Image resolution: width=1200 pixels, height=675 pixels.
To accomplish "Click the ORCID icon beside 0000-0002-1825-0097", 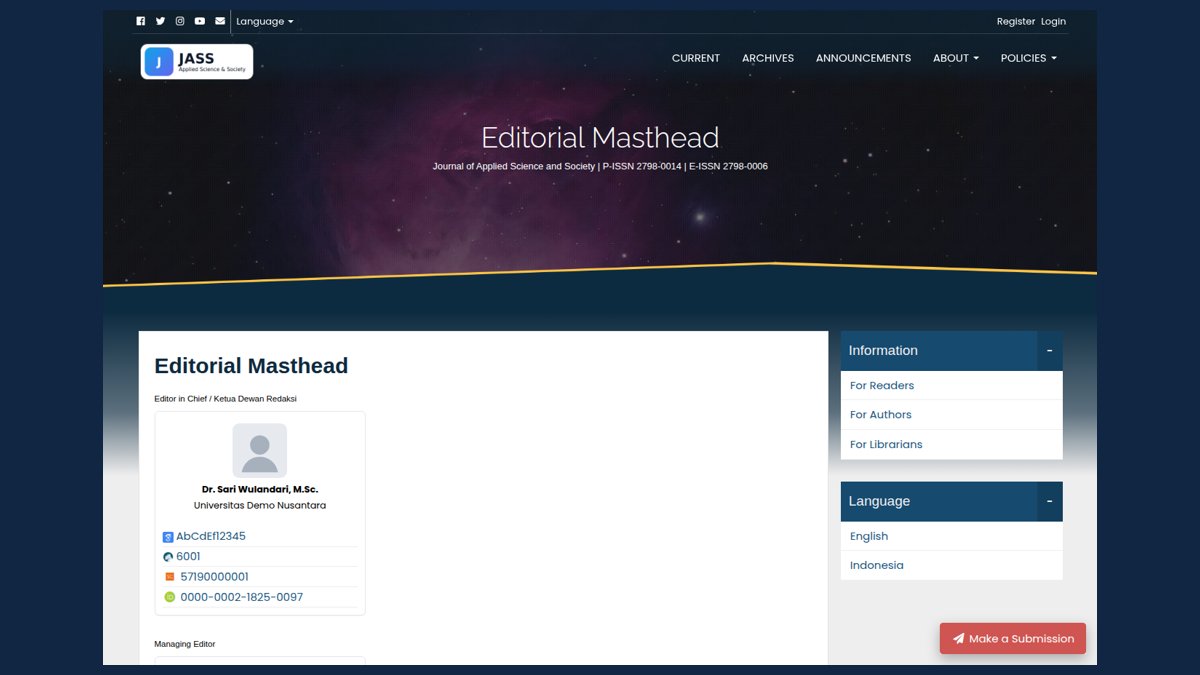I will pos(170,597).
